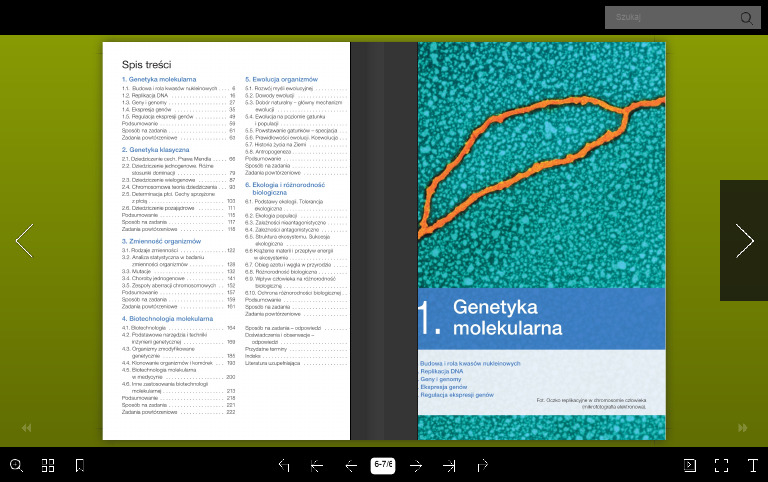Click the page number field showing 6-7
This screenshot has height=482, width=768.
(x=383, y=465)
